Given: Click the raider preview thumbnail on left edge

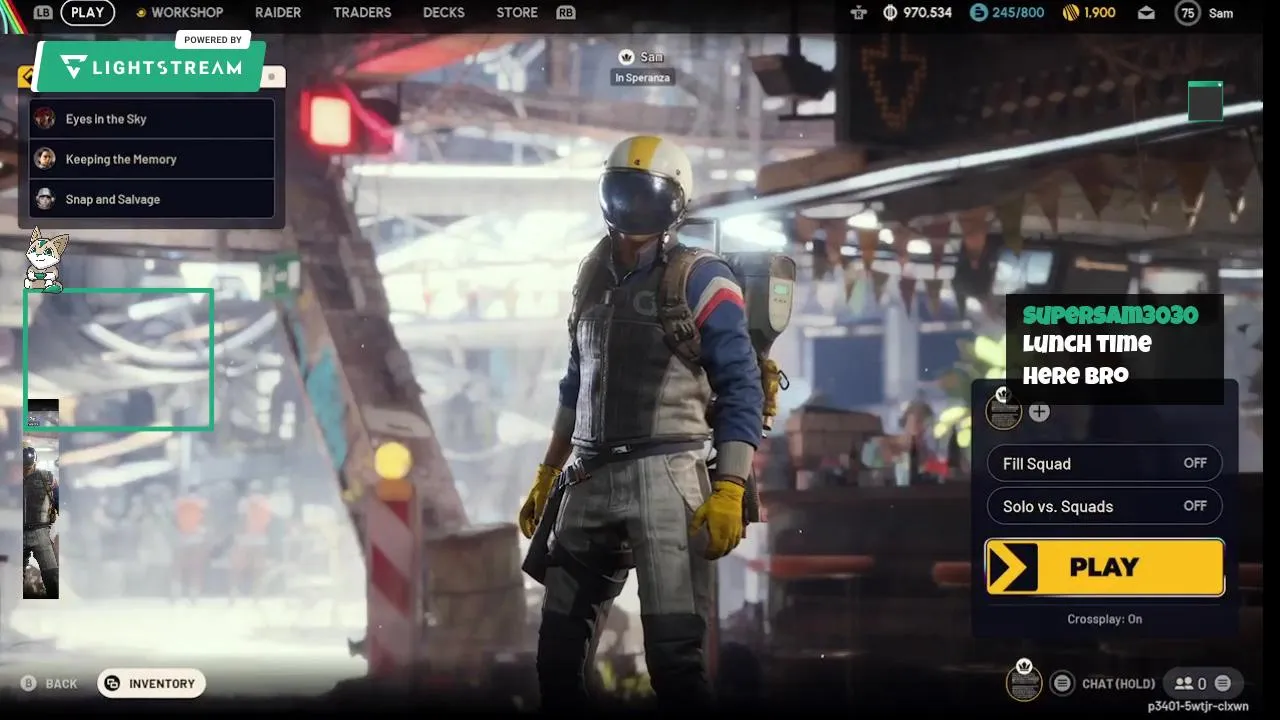Looking at the screenshot, I should click(x=41, y=499).
